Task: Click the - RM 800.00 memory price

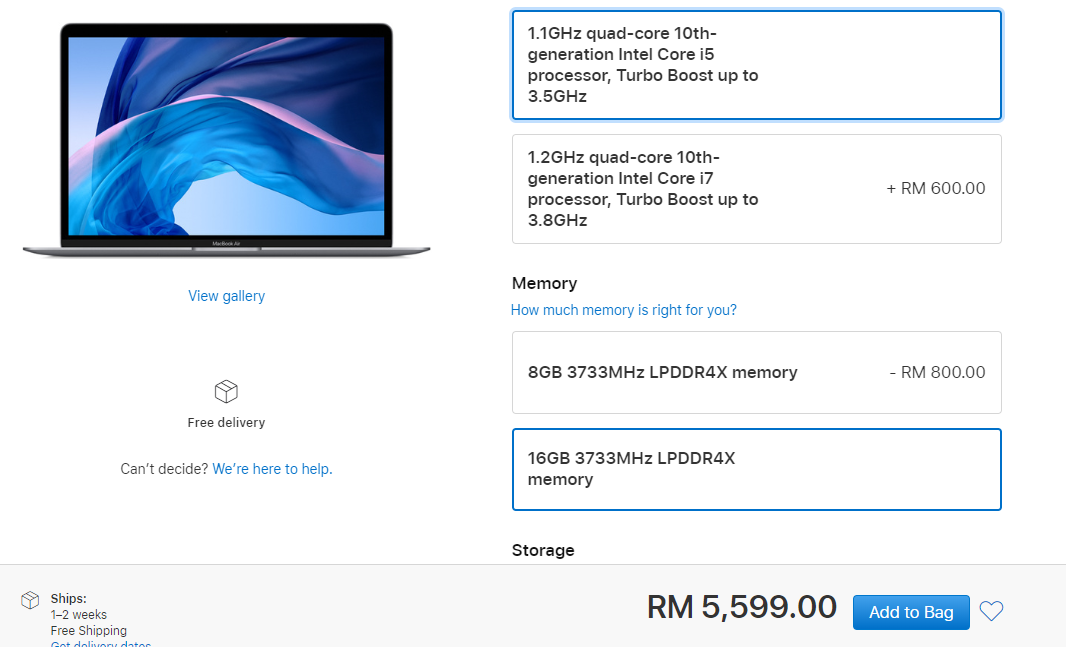Action: tap(937, 372)
